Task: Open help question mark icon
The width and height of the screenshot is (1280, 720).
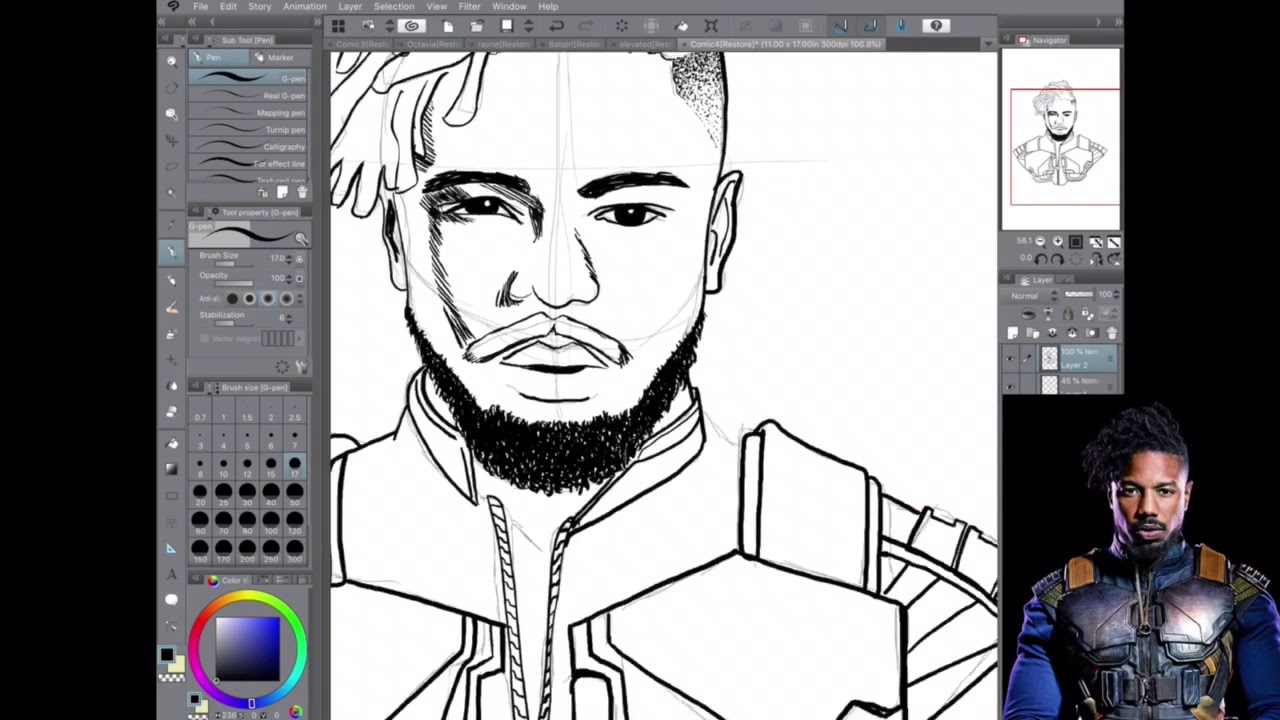Action: (936, 26)
